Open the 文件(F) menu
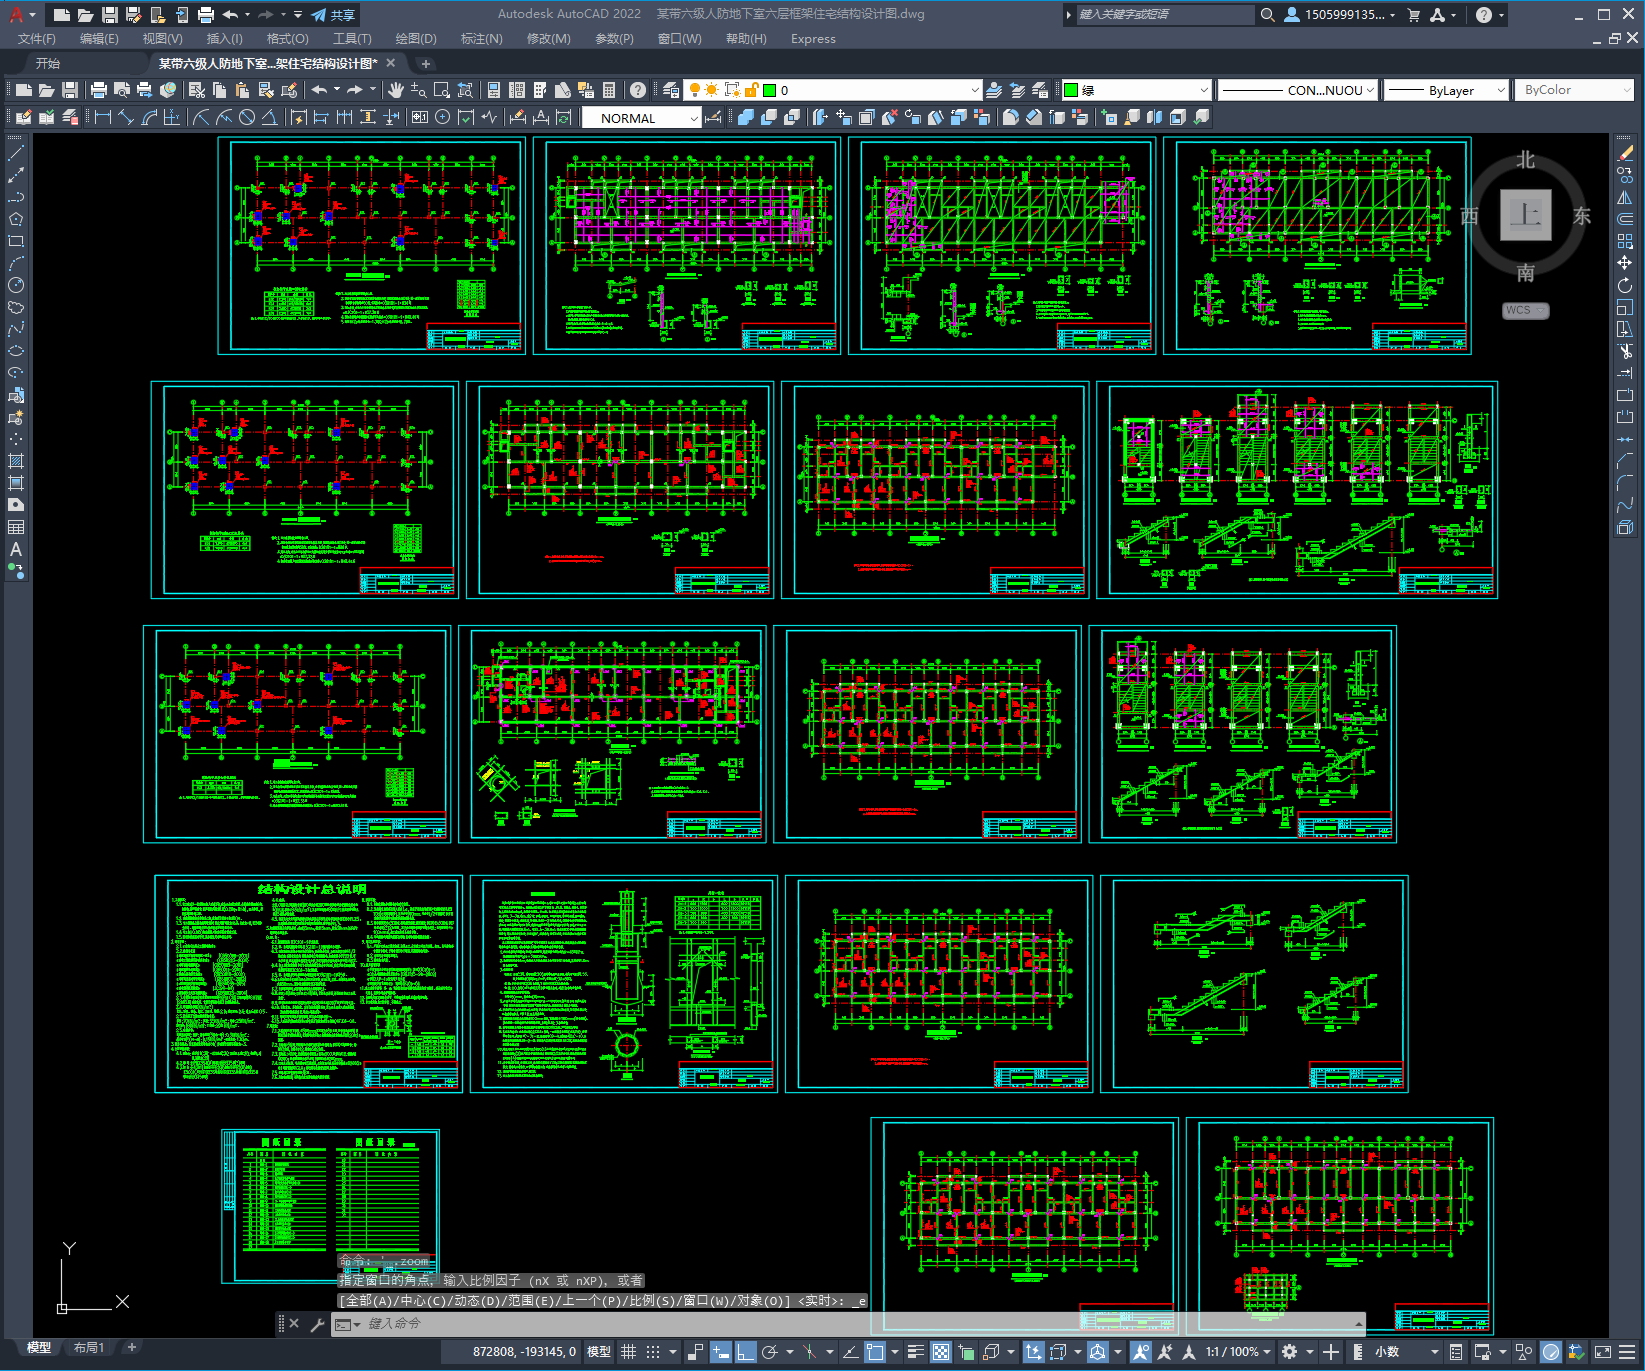Screen dimensions: 1645x1371 pyautogui.click(x=37, y=39)
